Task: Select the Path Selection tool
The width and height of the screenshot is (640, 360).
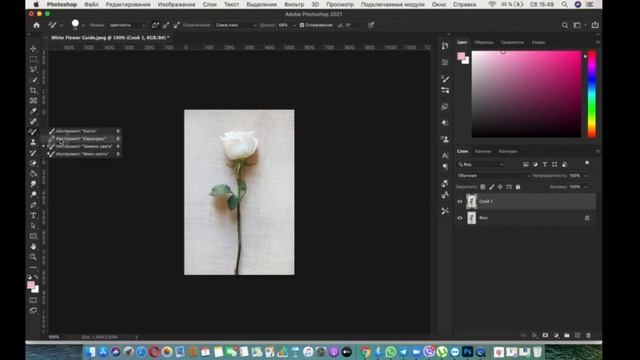Action: tap(33, 226)
